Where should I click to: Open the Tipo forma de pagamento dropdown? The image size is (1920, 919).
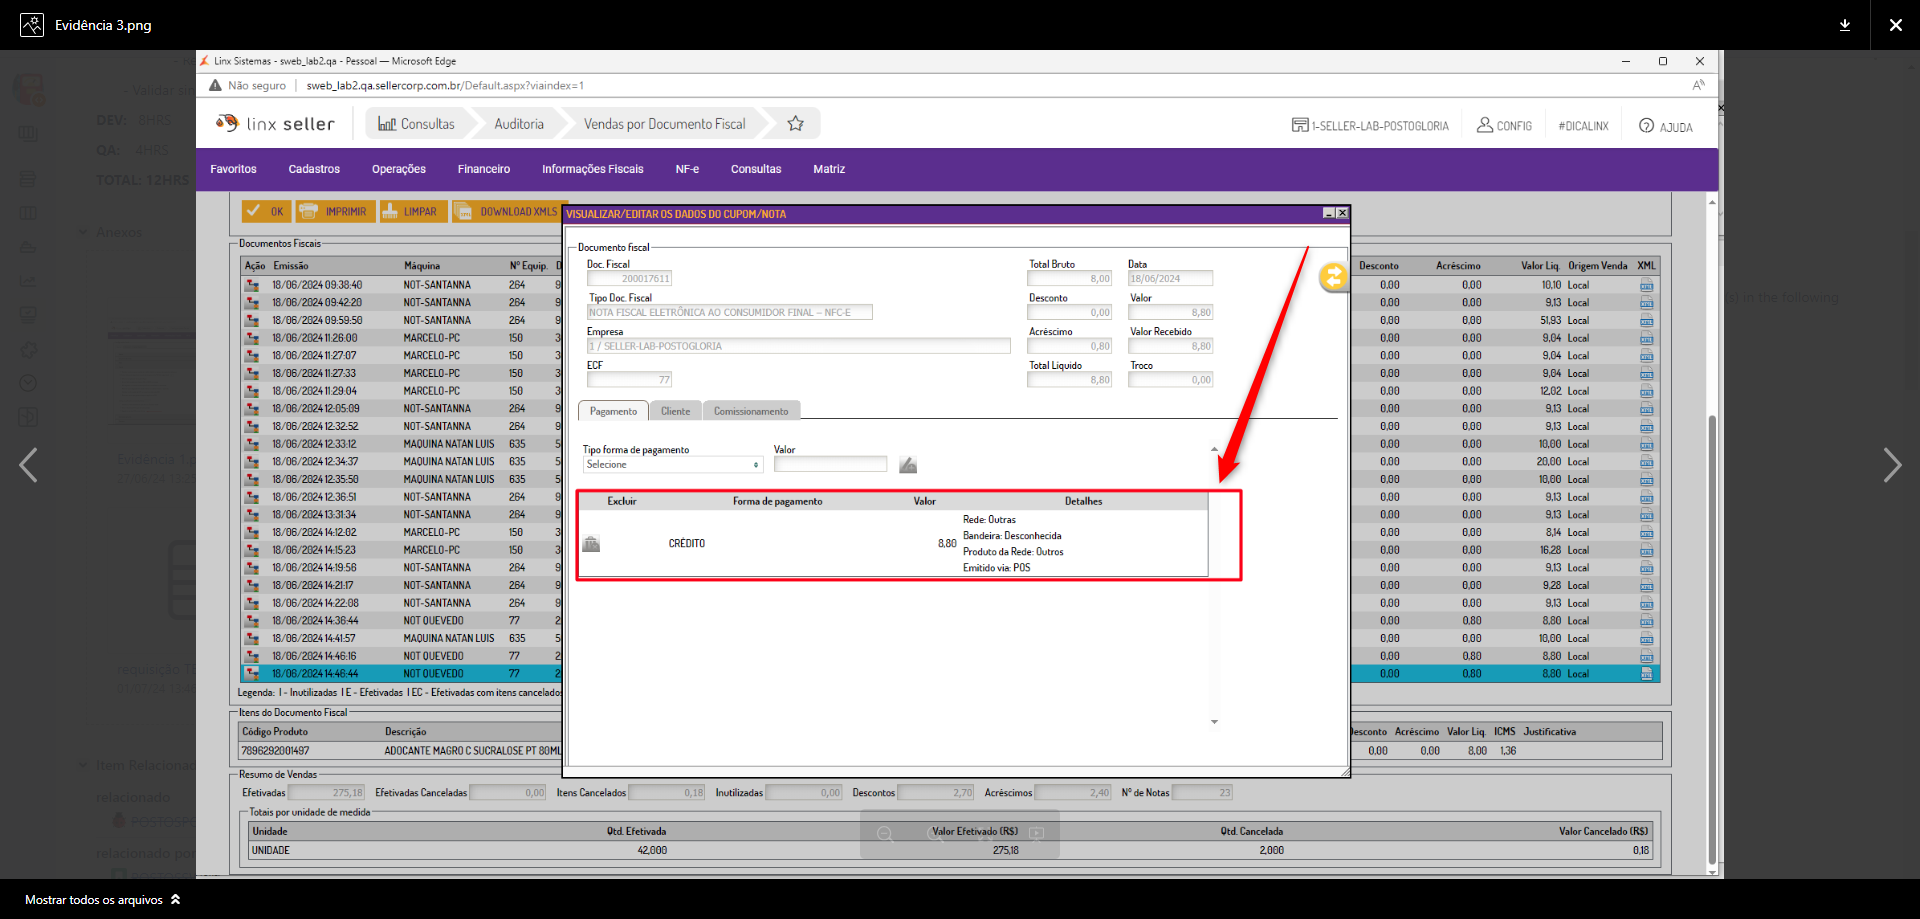click(673, 465)
